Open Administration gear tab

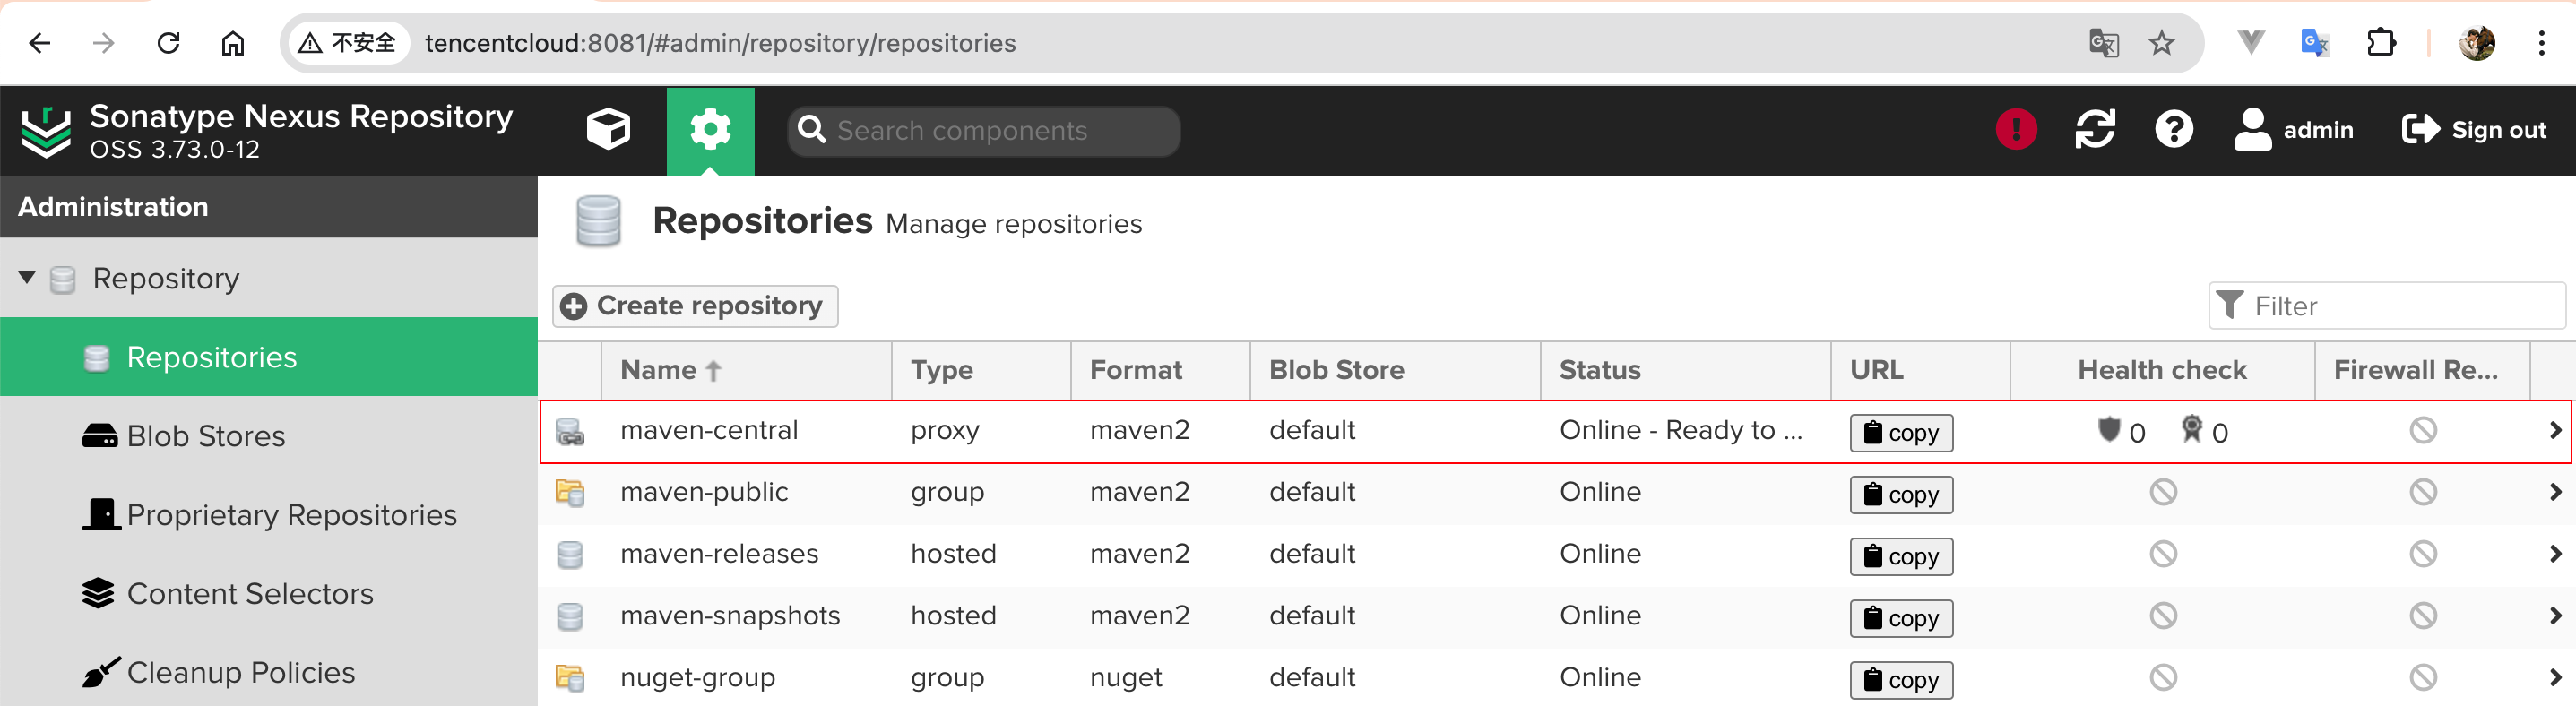pyautogui.click(x=710, y=131)
